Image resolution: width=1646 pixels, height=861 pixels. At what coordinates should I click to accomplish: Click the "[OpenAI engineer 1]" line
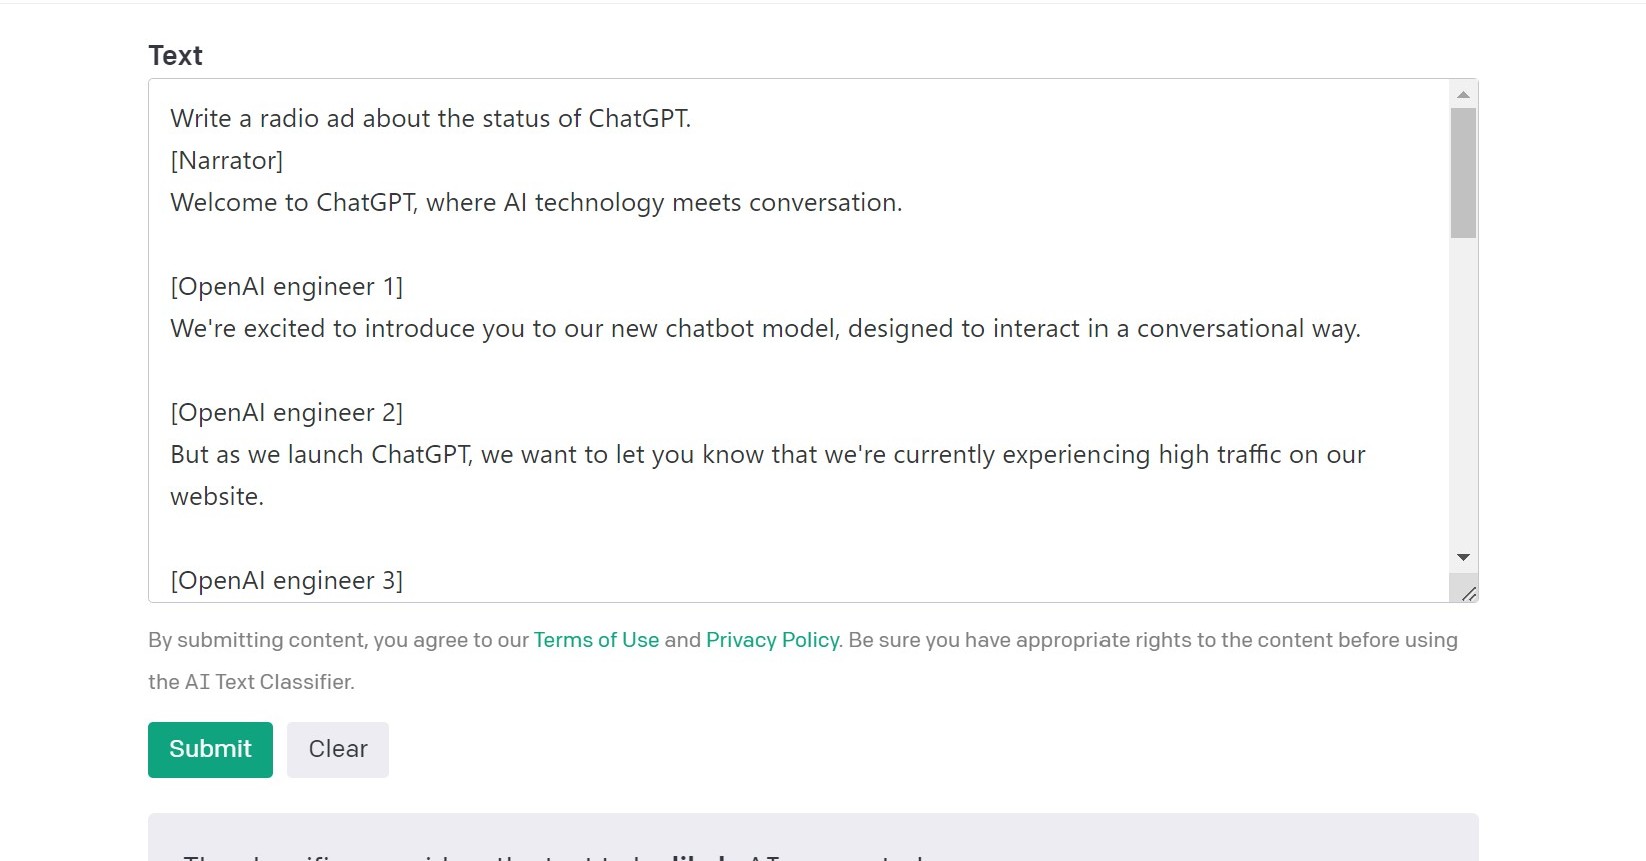[287, 287]
